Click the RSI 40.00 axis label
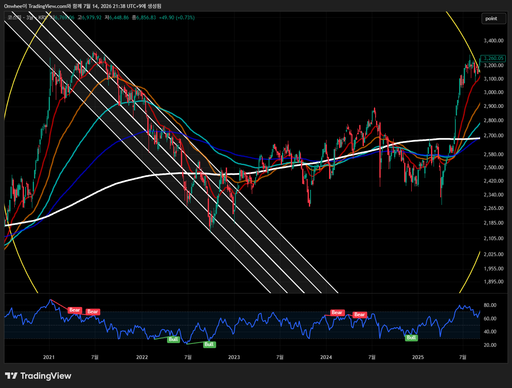 tap(490, 332)
